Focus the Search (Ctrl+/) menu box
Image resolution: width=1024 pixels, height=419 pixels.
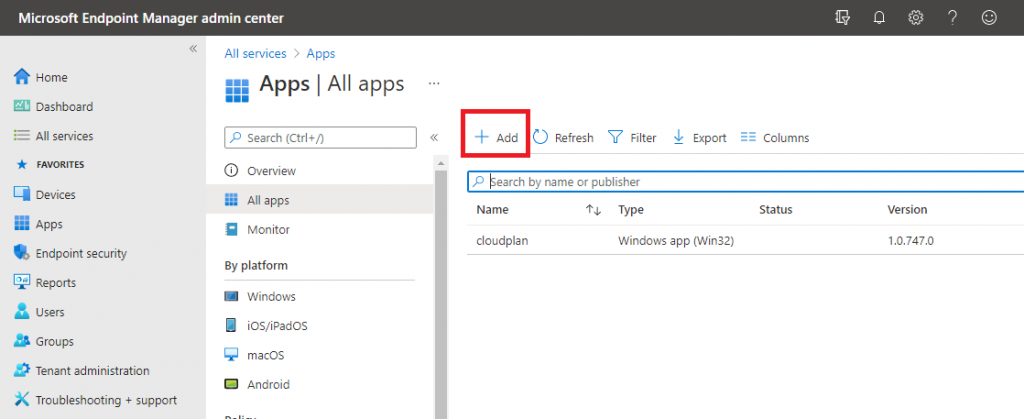point(321,138)
